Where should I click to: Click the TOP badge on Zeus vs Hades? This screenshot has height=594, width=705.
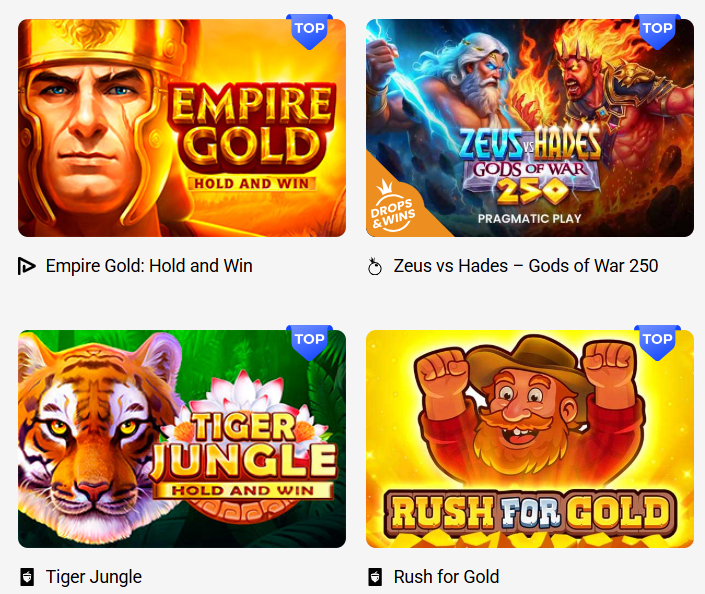pyautogui.click(x=657, y=31)
